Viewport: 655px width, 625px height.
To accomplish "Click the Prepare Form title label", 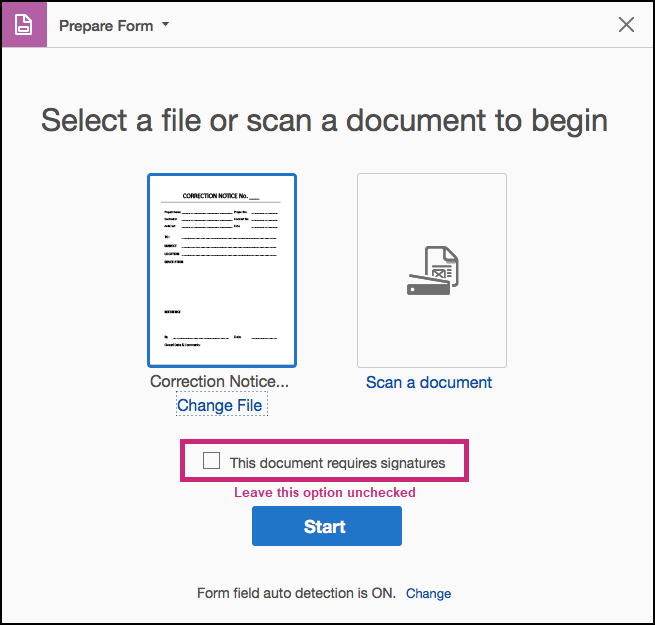I will click(x=106, y=26).
